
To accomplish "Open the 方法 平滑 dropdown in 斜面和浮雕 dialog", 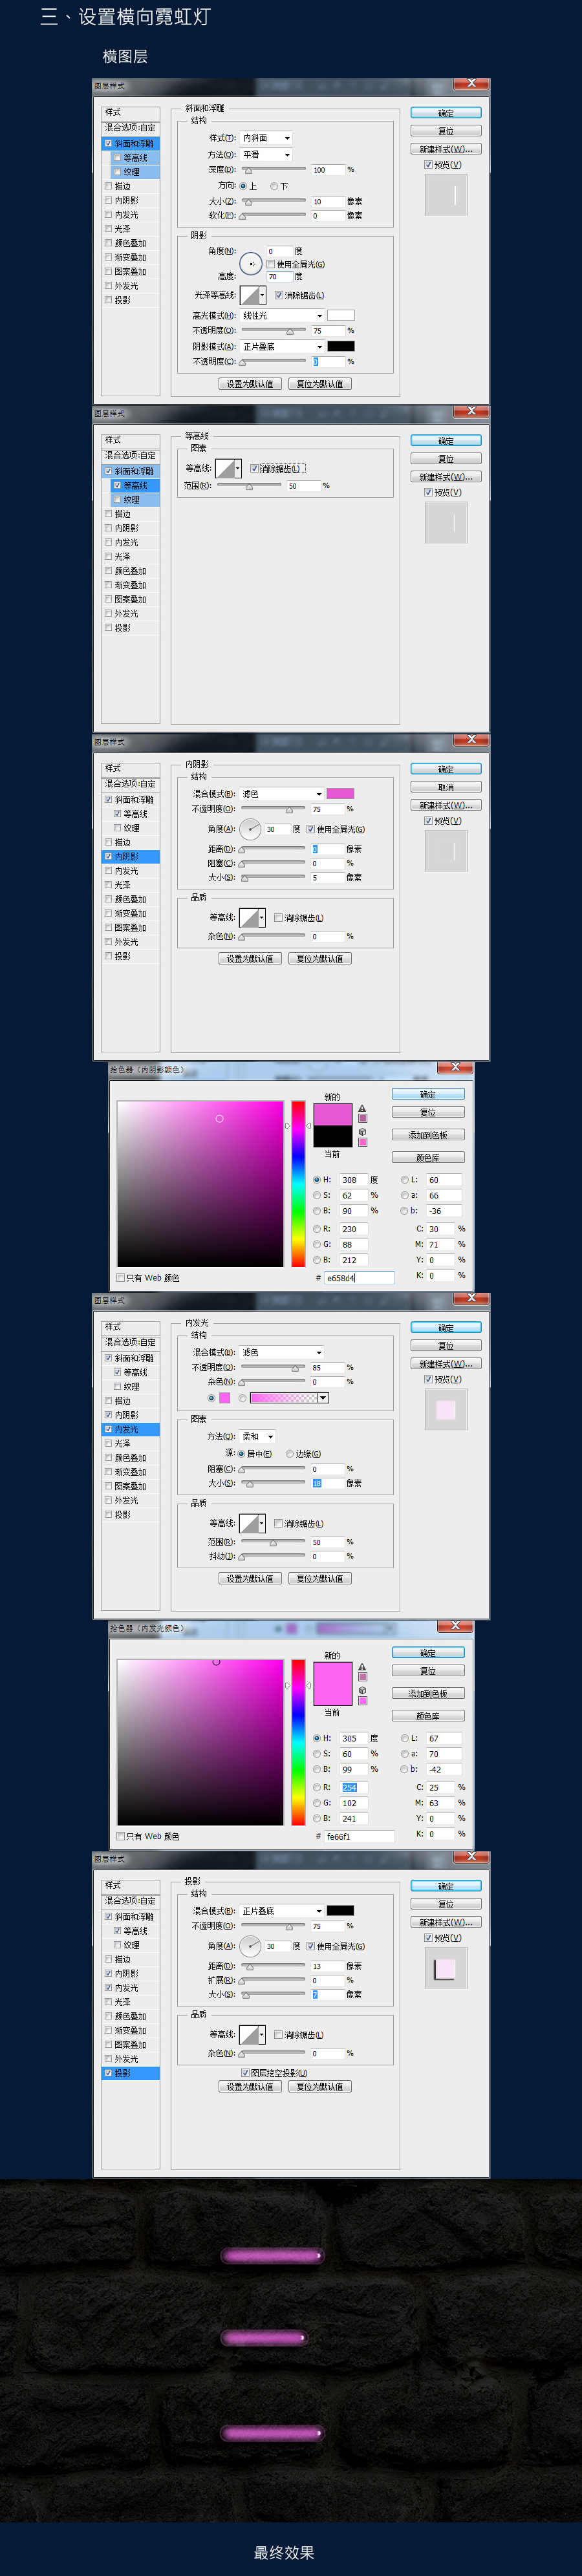I will point(266,155).
